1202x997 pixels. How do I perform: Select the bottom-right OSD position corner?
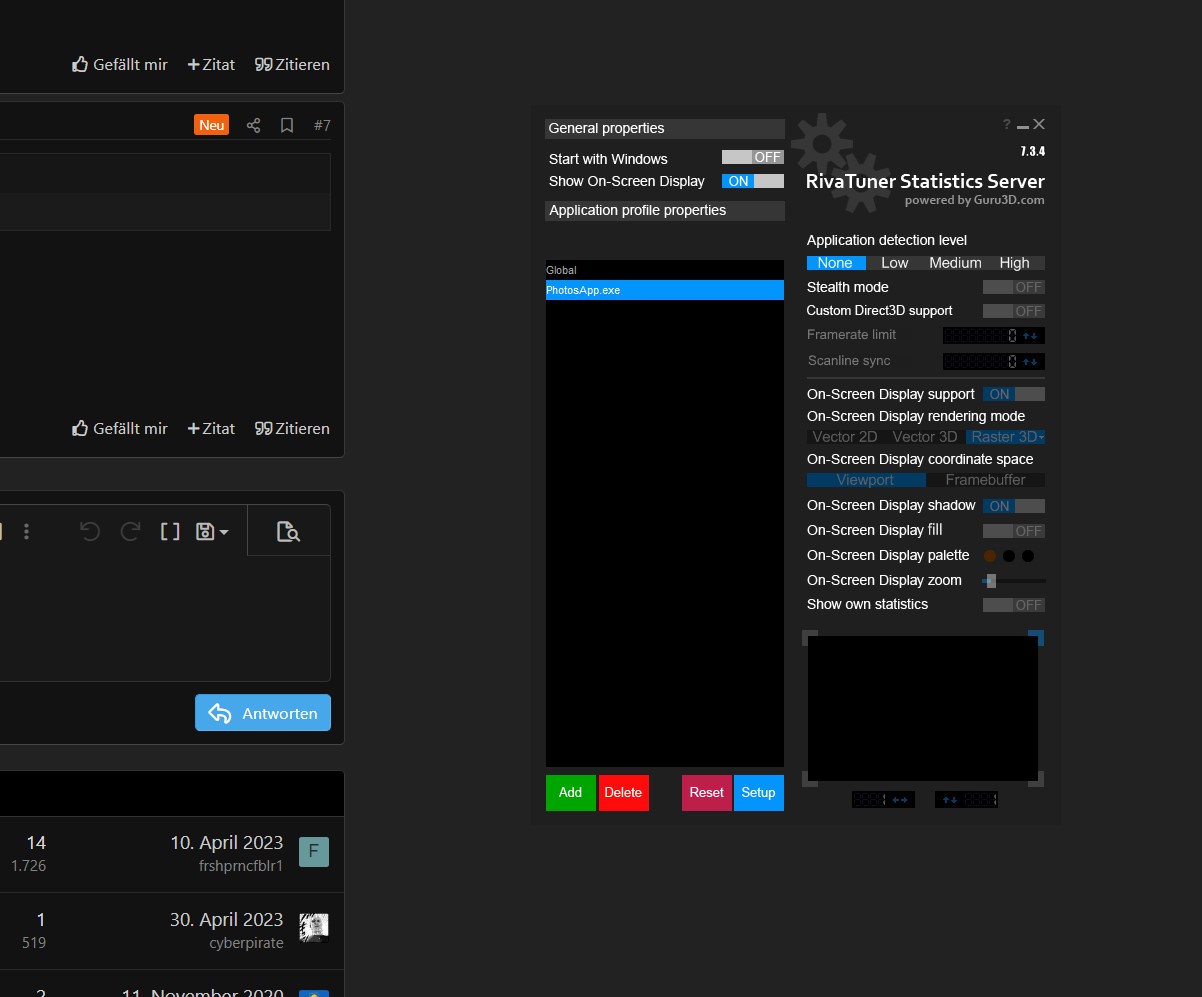tap(1036, 778)
